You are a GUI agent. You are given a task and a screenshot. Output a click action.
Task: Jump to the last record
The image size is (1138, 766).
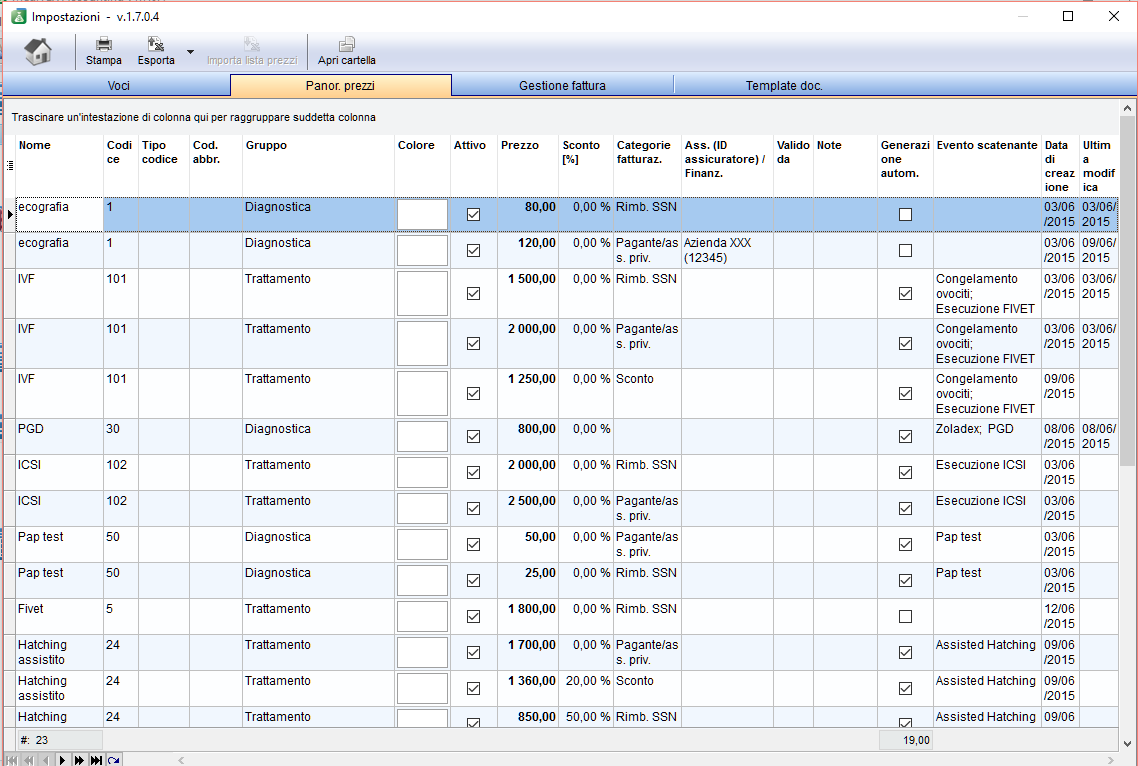96,760
